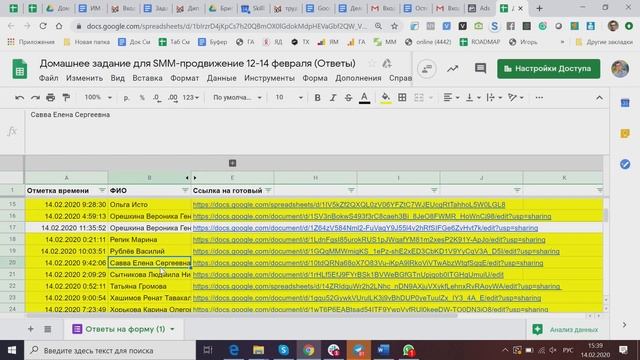The height and width of the screenshot is (360, 640).
Task: Open text wrapping dropdown
Action: click(x=494, y=98)
